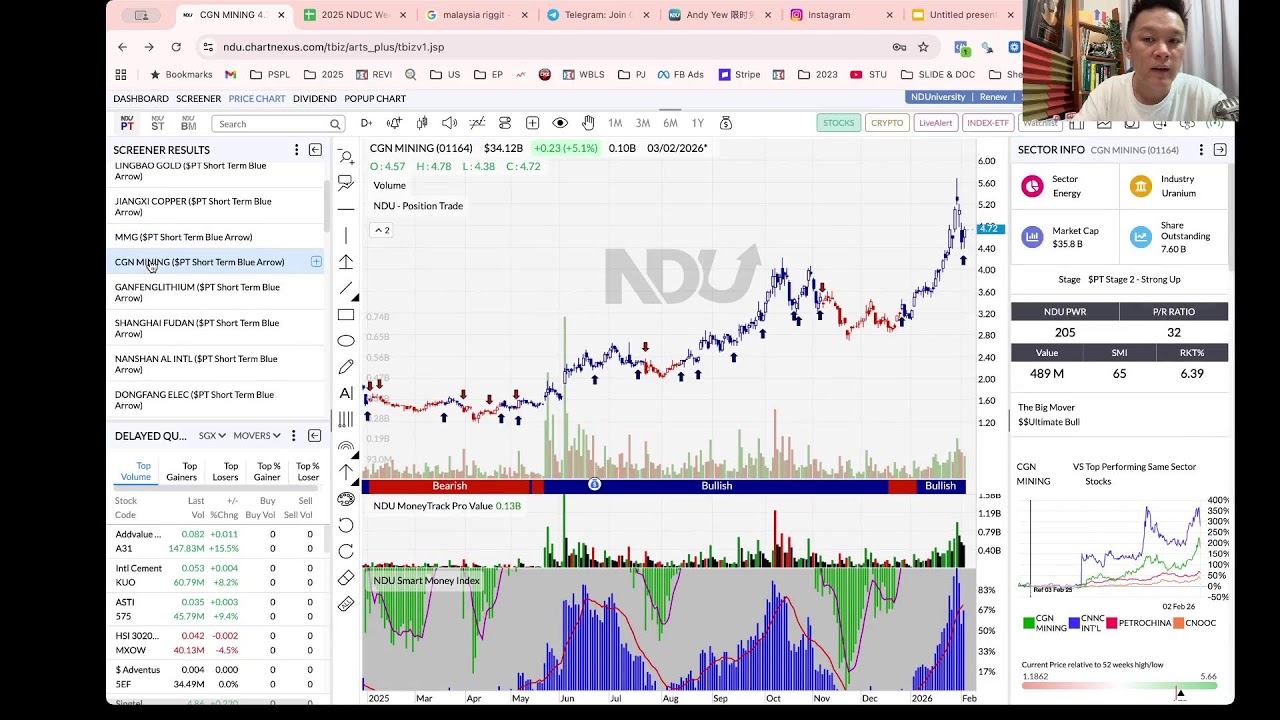Screen dimensions: 1280x720
Task: Click the Bullish trend color bar
Action: coord(716,486)
